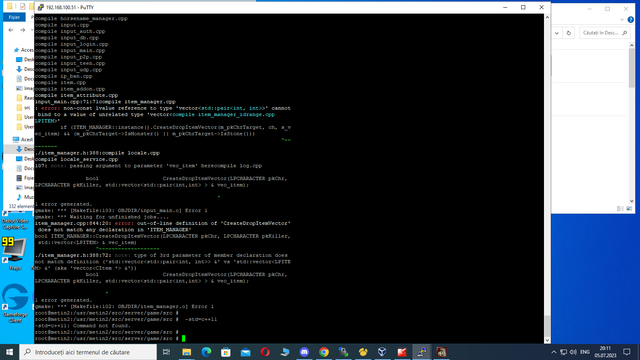The width and height of the screenshot is (640, 360).
Task: Open the Fișier tab in Explorer
Action: pyautogui.click(x=14, y=17)
